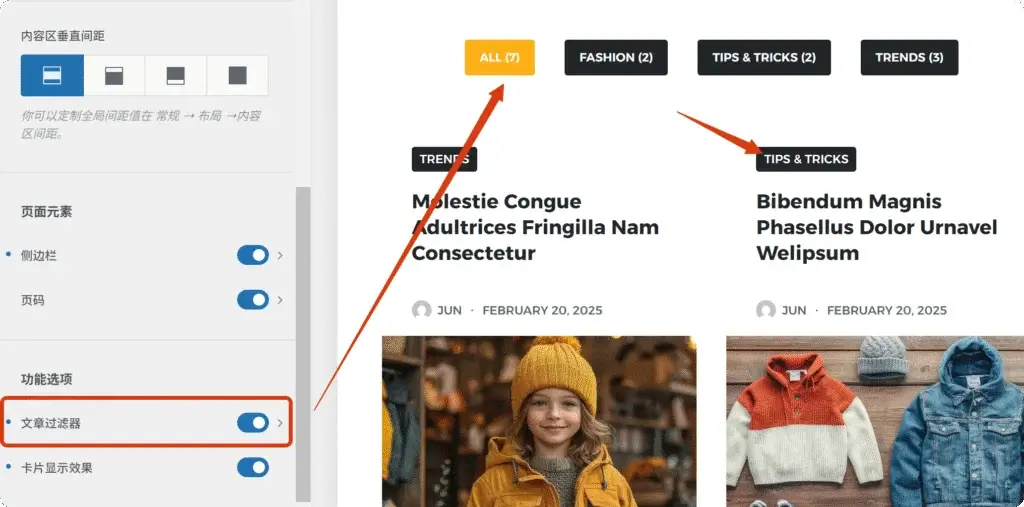Turn off the 文章过滤器 post filter switch
The height and width of the screenshot is (507, 1024).
tap(253, 423)
